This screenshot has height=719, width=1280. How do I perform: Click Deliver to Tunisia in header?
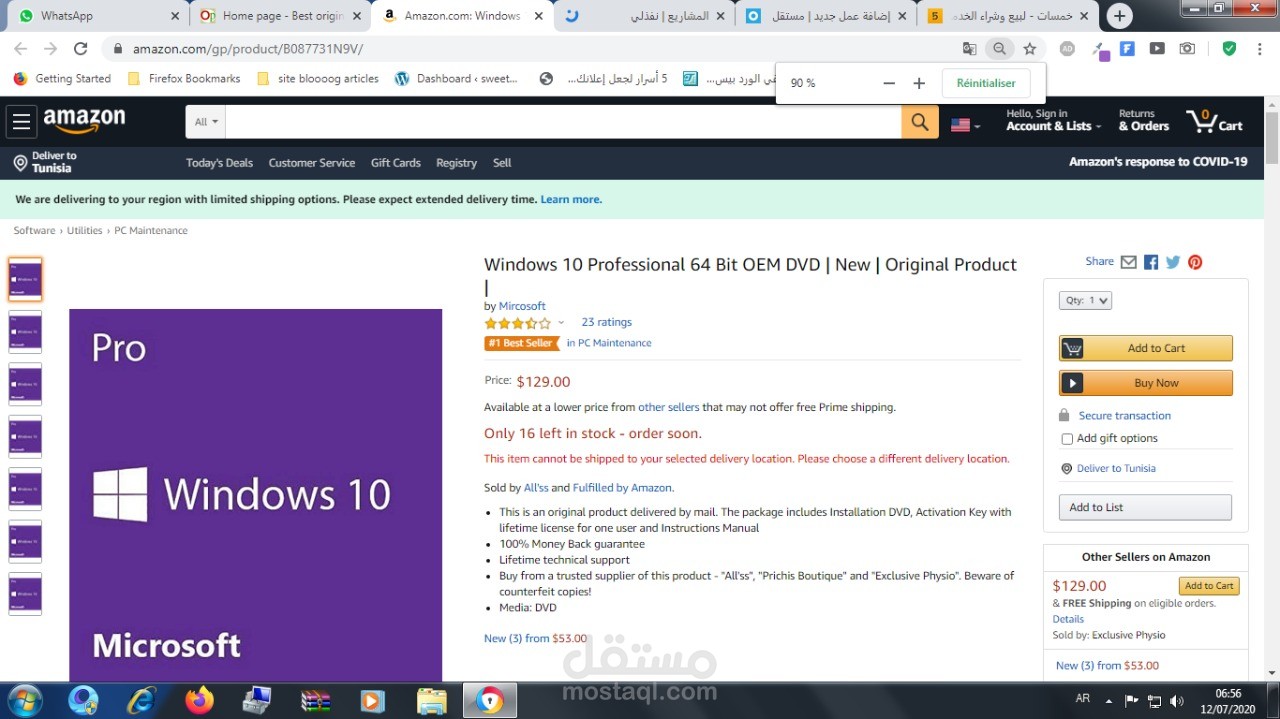(x=45, y=162)
